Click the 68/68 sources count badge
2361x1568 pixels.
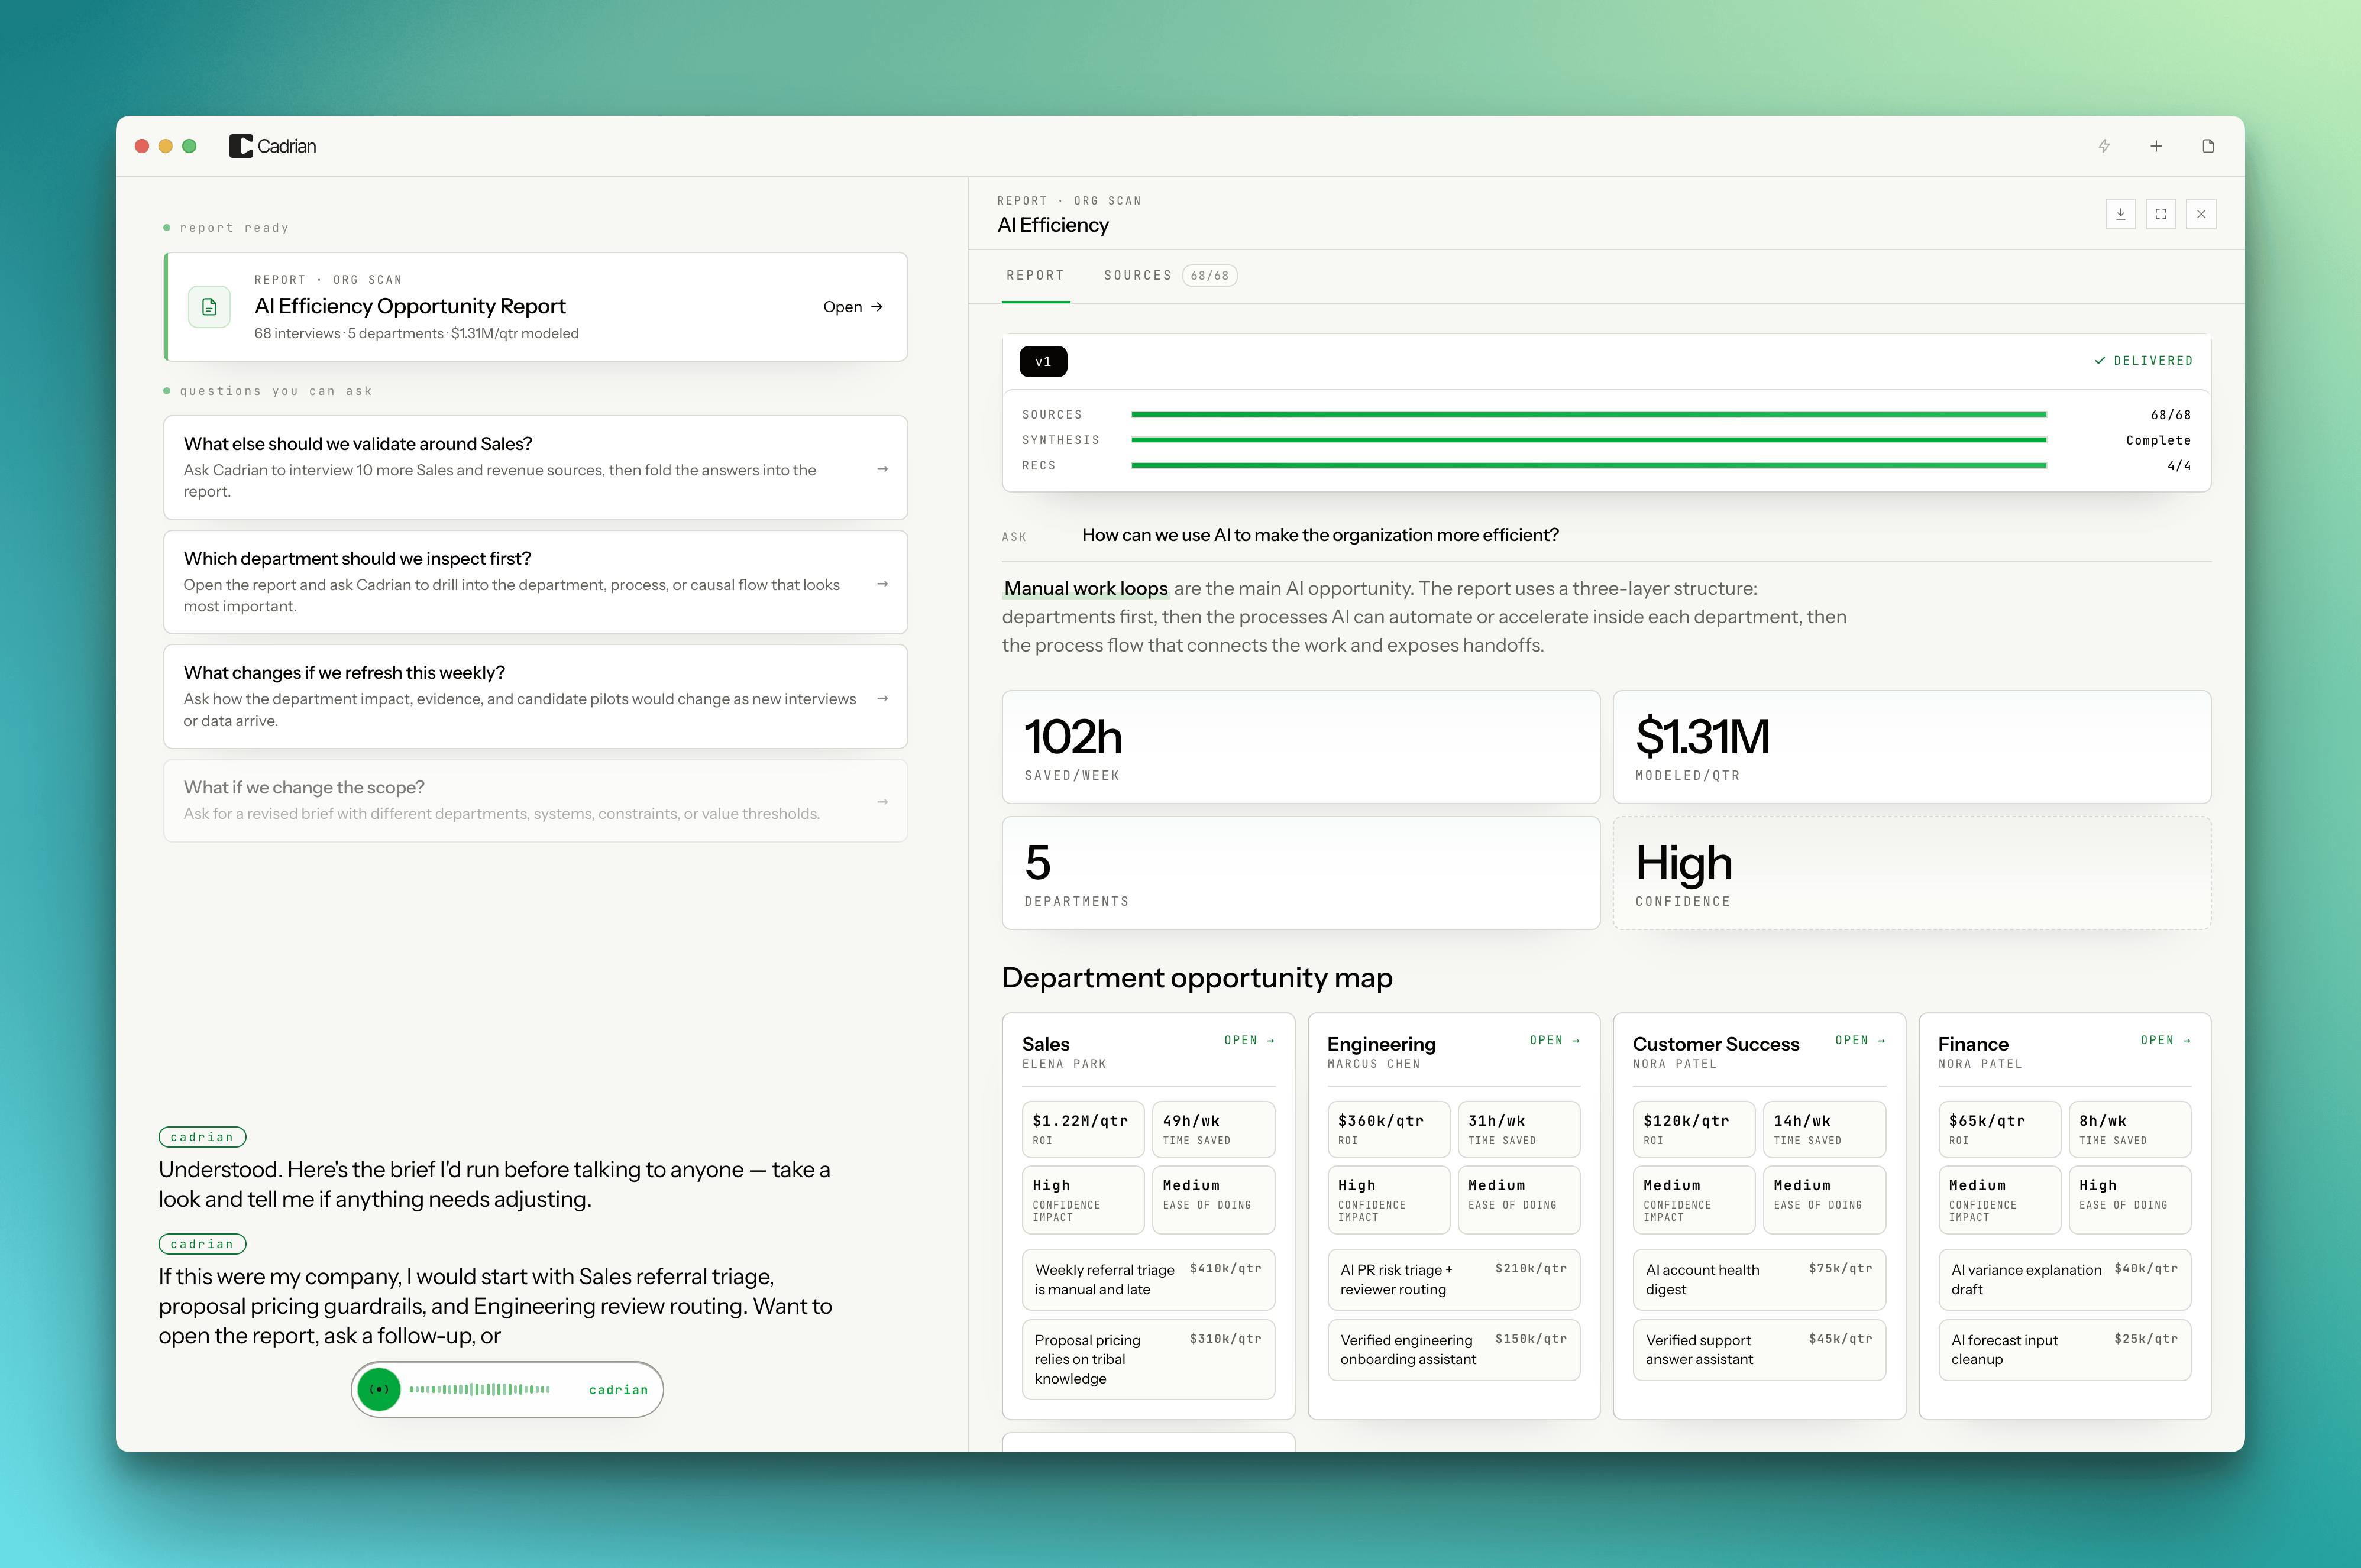(x=1209, y=276)
